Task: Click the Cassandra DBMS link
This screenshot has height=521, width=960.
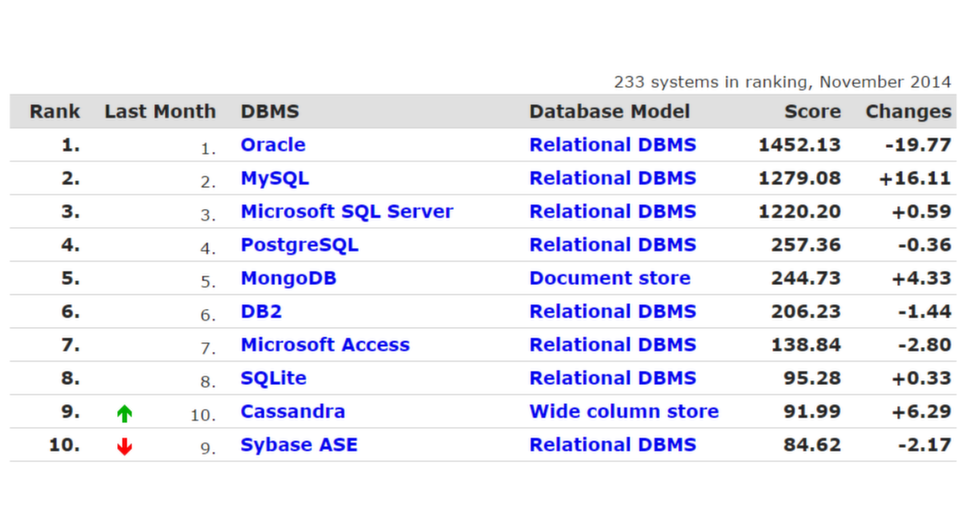Action: coord(293,411)
